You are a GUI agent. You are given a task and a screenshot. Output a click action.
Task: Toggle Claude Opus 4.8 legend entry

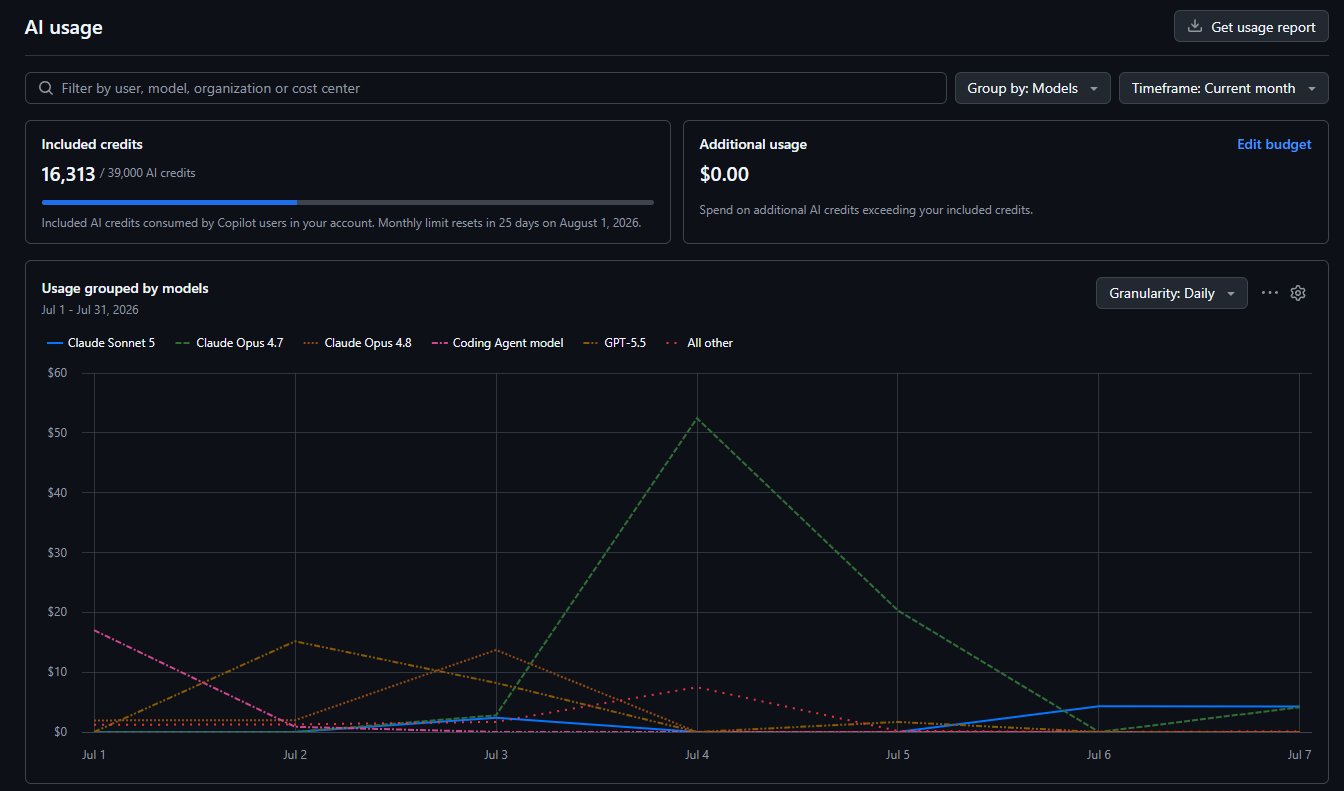coord(357,343)
